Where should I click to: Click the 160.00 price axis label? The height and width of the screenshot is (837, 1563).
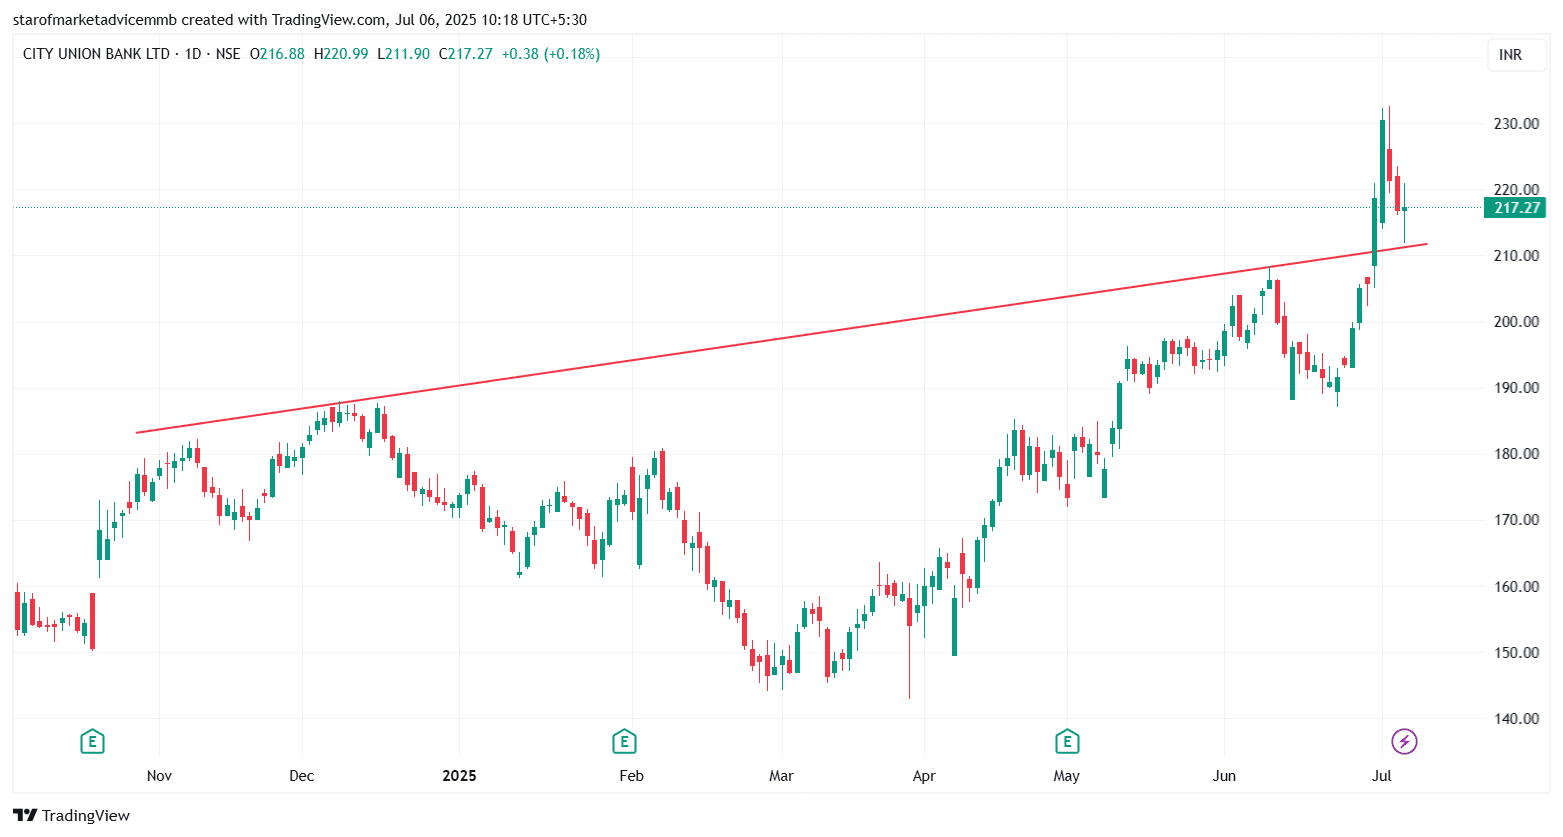(1516, 587)
